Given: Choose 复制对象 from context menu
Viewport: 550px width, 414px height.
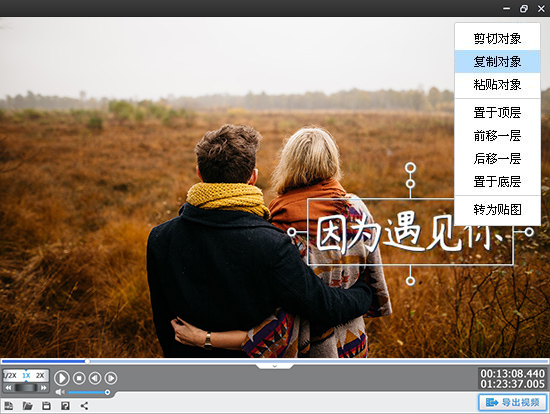Looking at the screenshot, I should click(x=497, y=62).
